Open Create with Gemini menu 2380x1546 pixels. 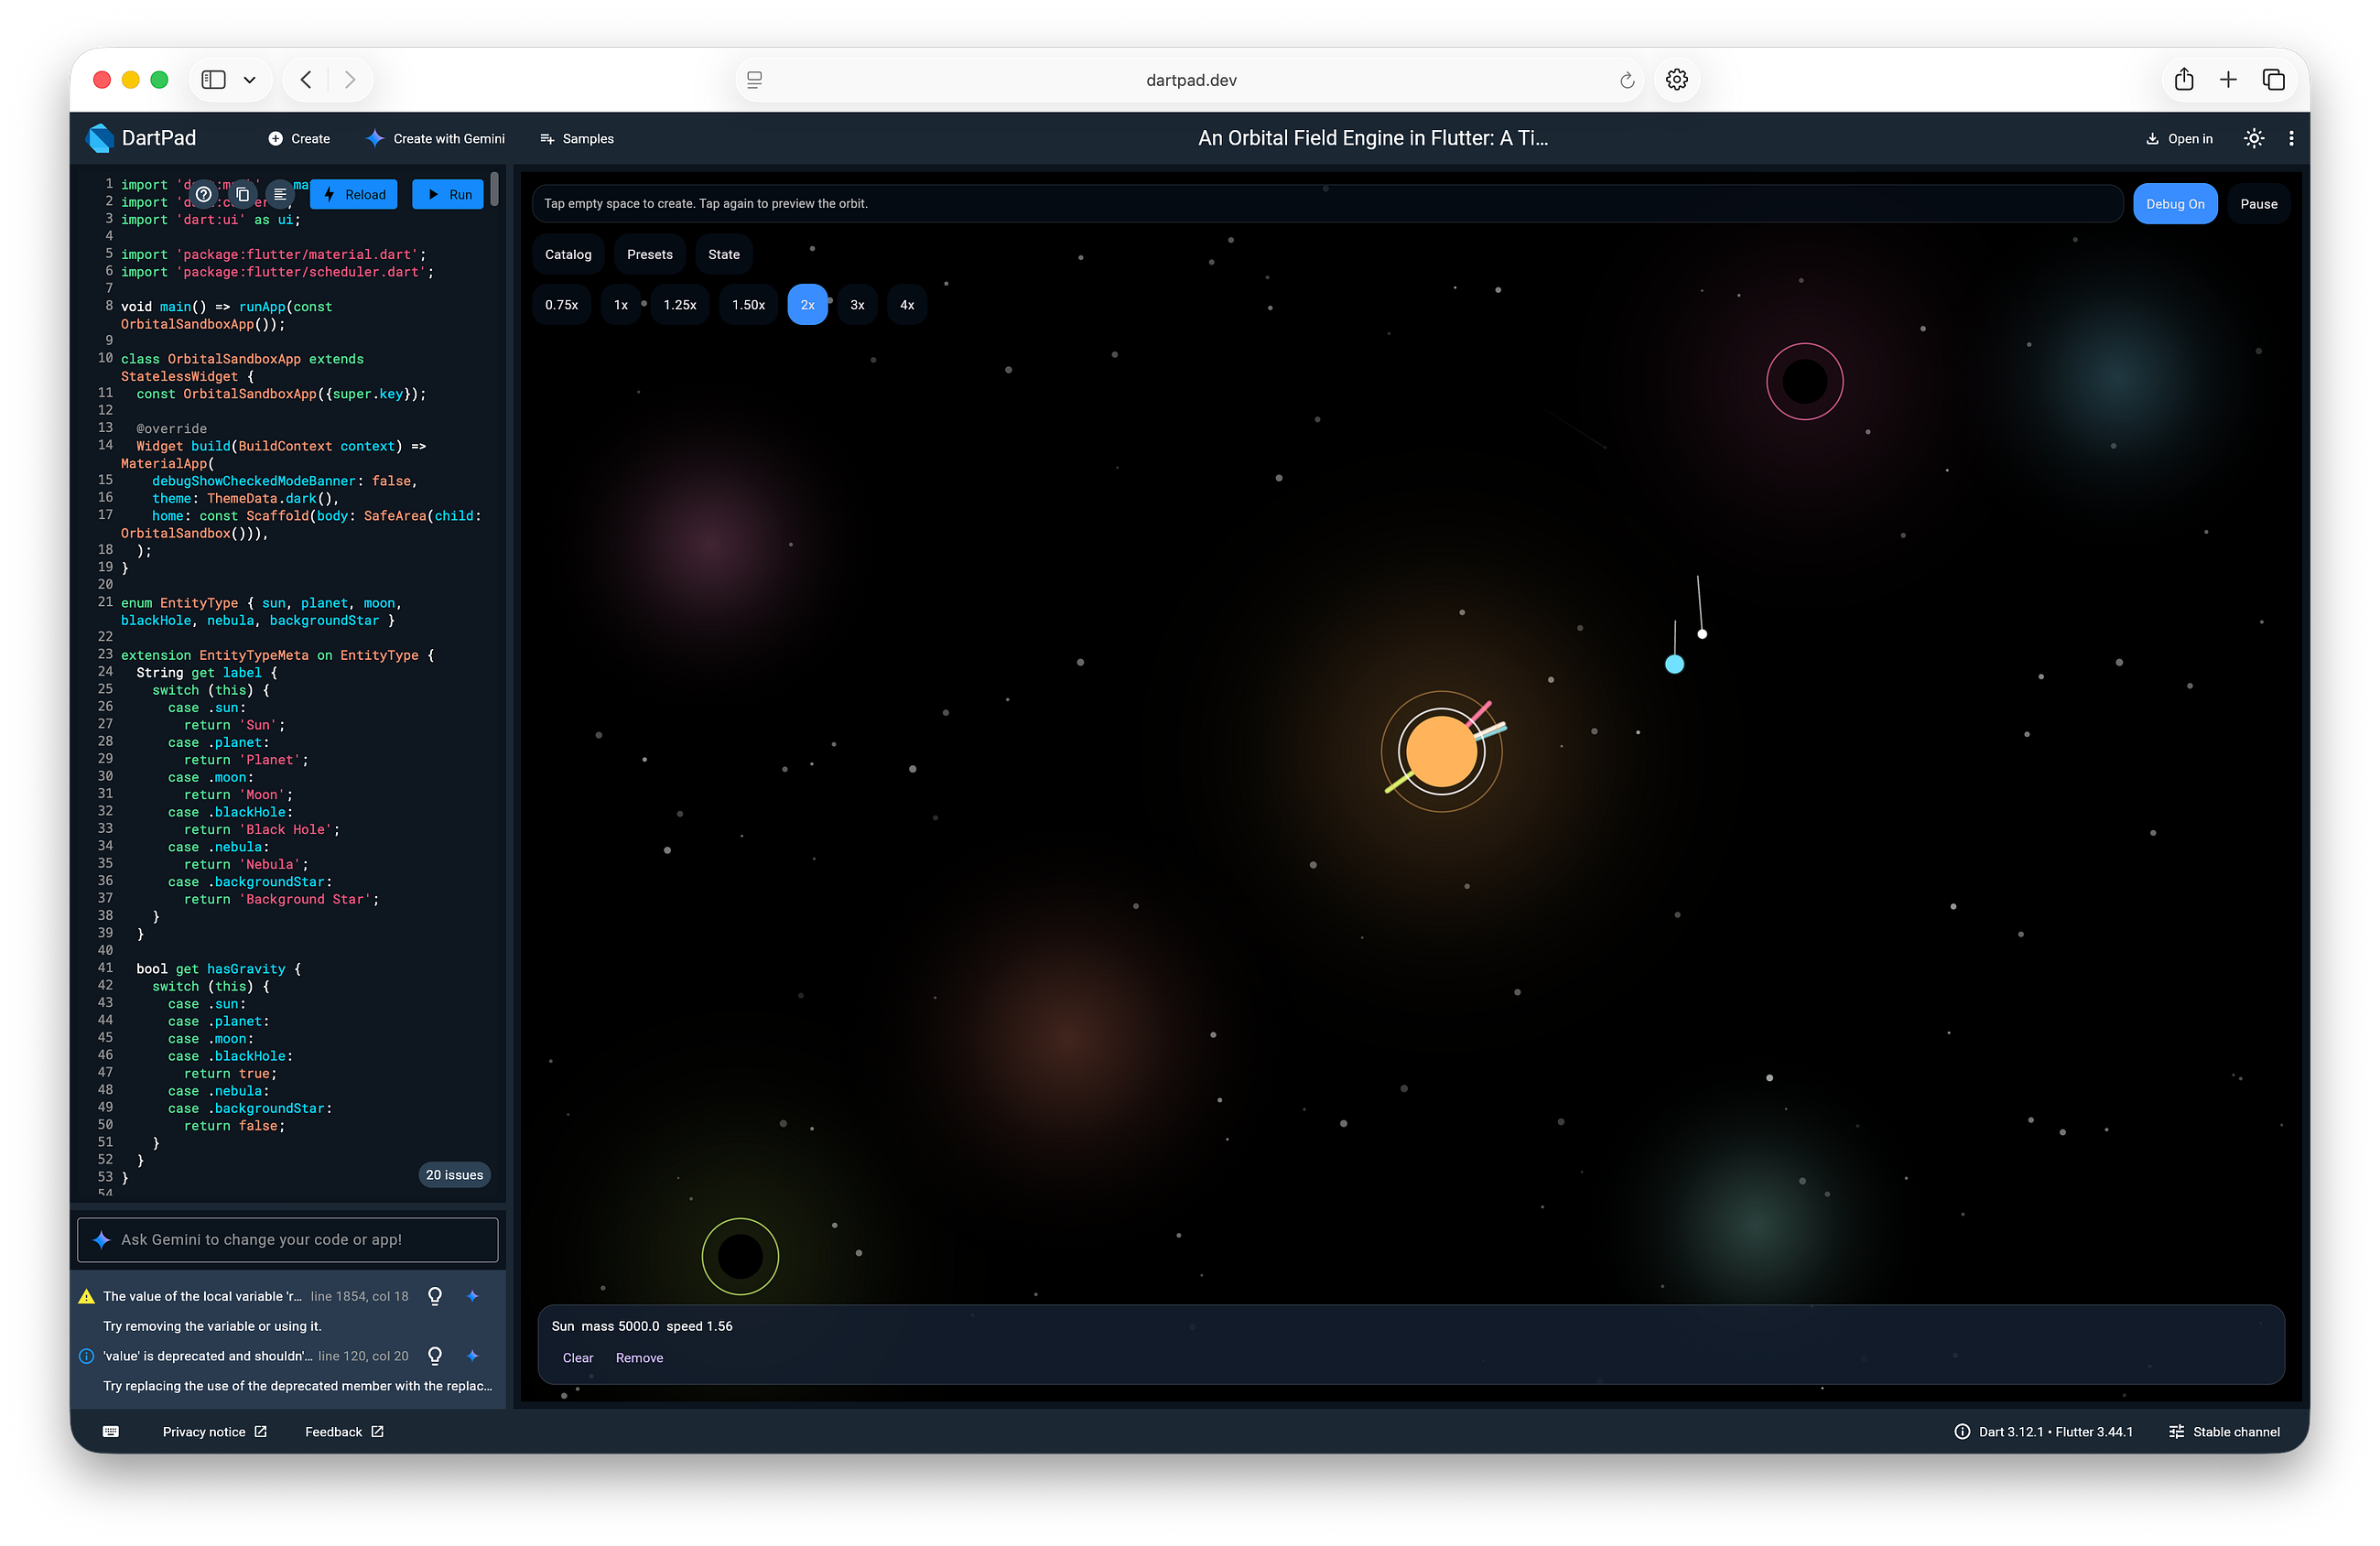436,139
